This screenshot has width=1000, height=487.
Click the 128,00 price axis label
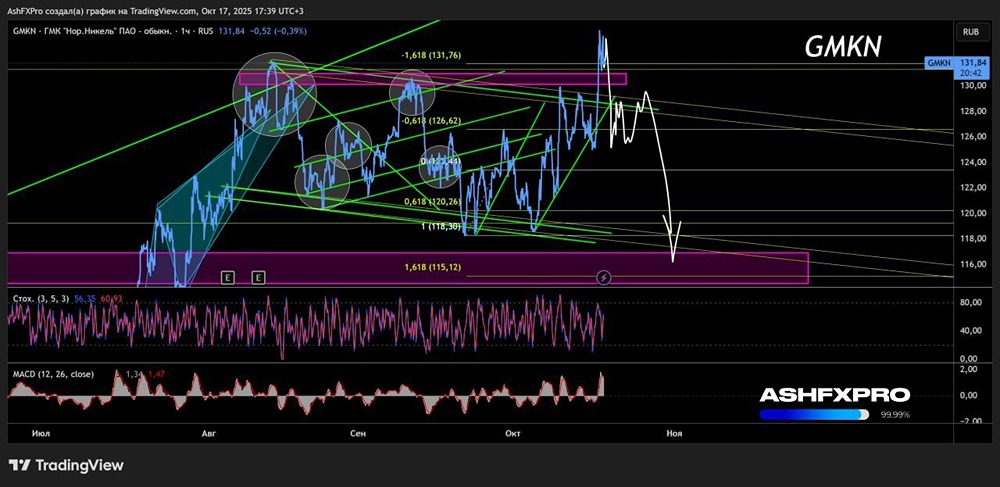pos(971,112)
